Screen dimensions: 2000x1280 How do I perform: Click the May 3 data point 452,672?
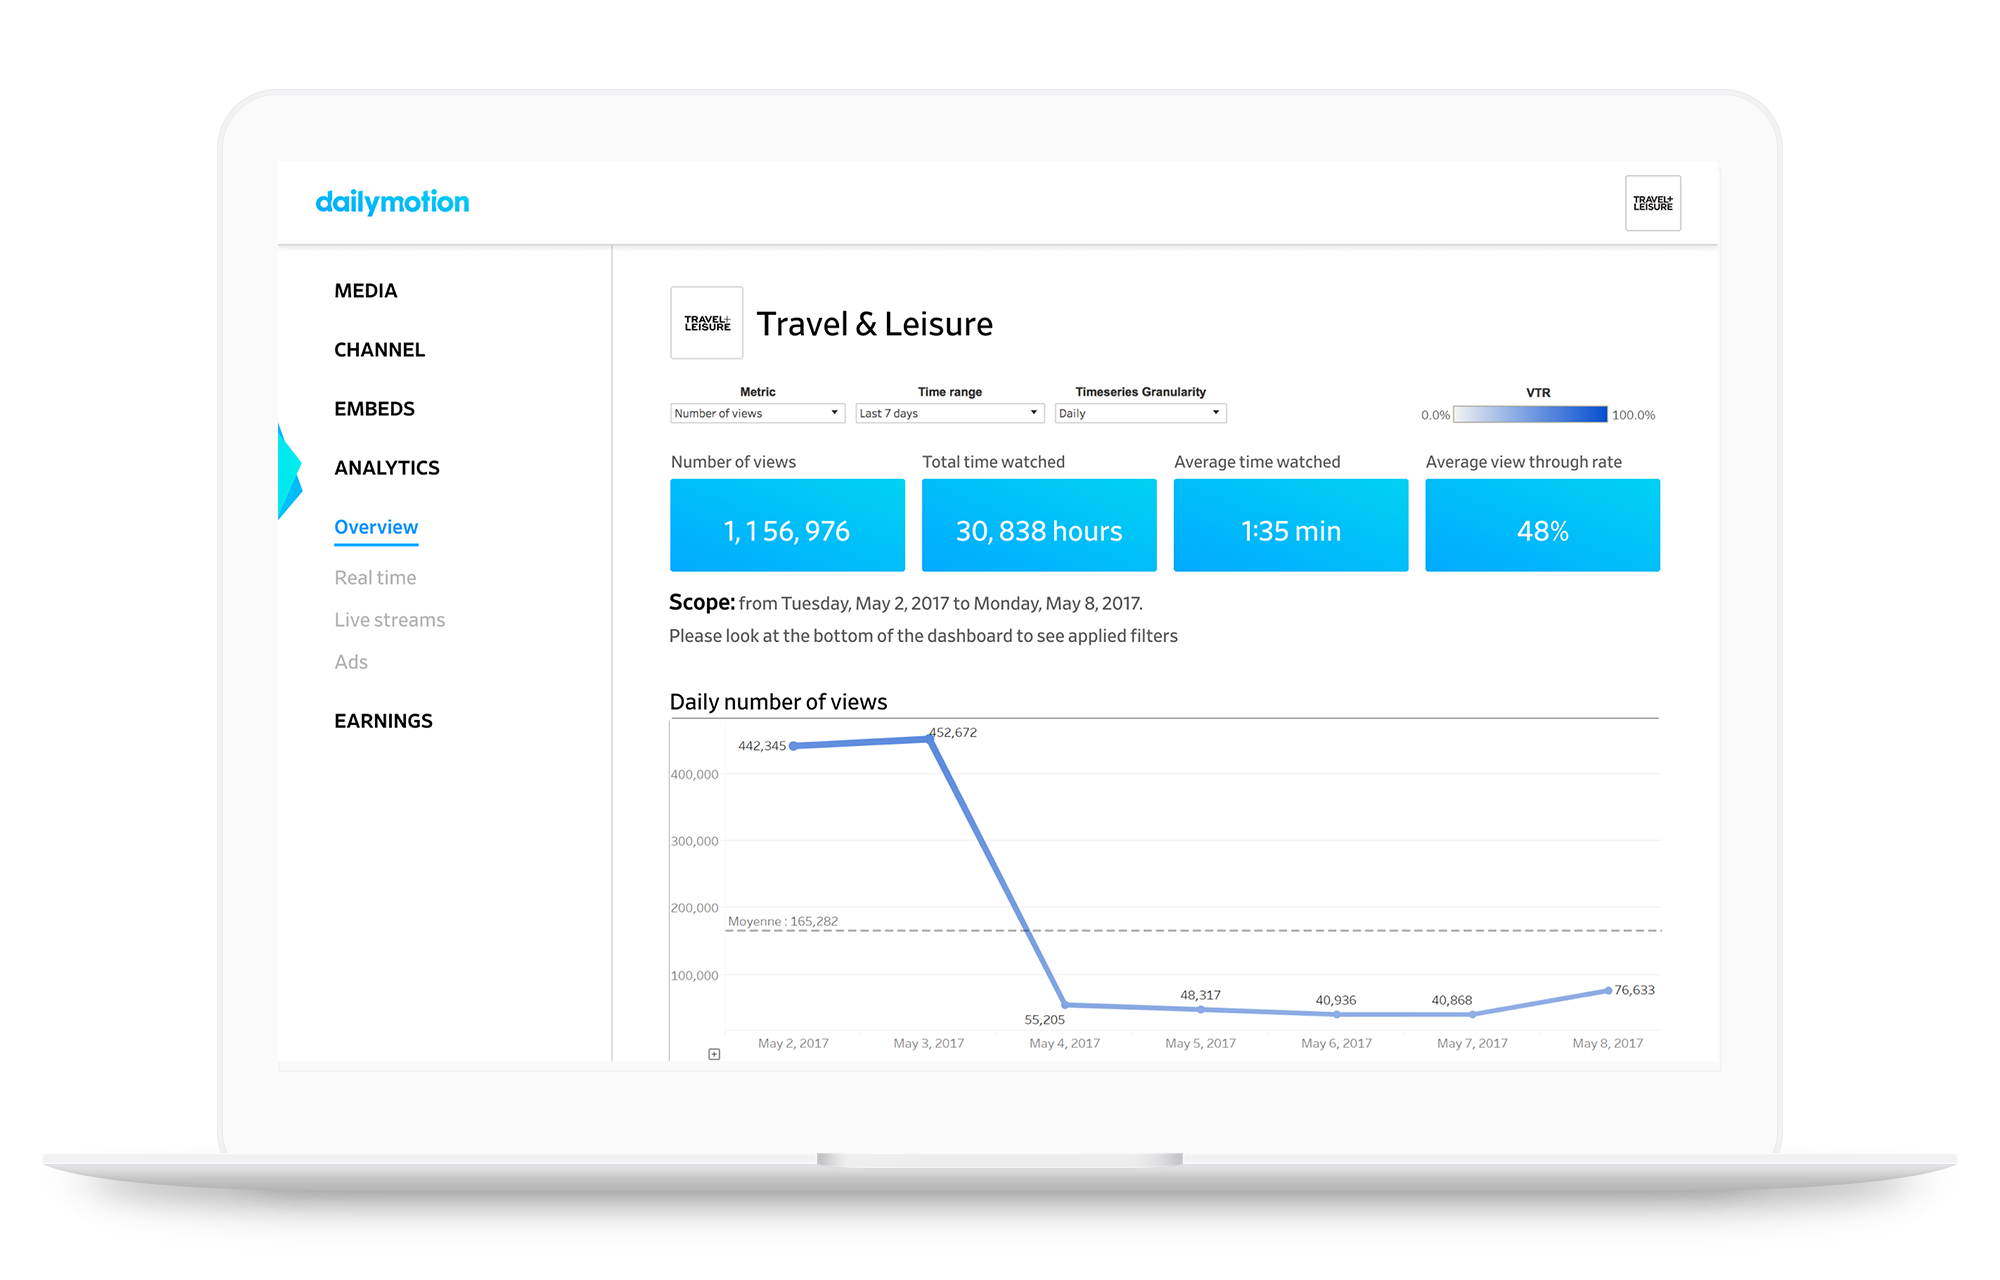click(929, 740)
